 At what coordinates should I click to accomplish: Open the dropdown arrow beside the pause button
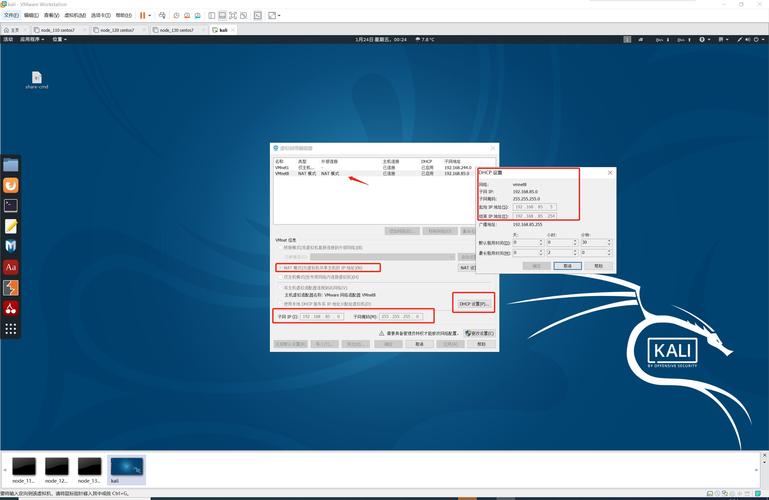150,16
